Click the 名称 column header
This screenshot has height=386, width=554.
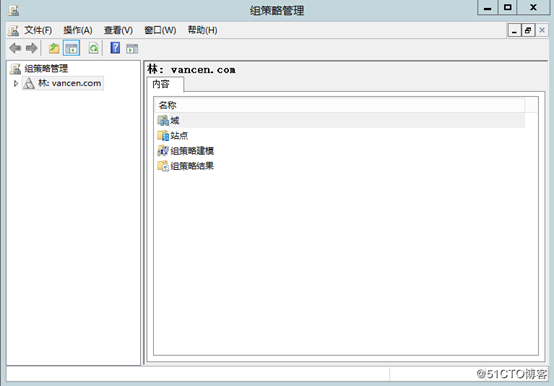[x=339, y=105]
